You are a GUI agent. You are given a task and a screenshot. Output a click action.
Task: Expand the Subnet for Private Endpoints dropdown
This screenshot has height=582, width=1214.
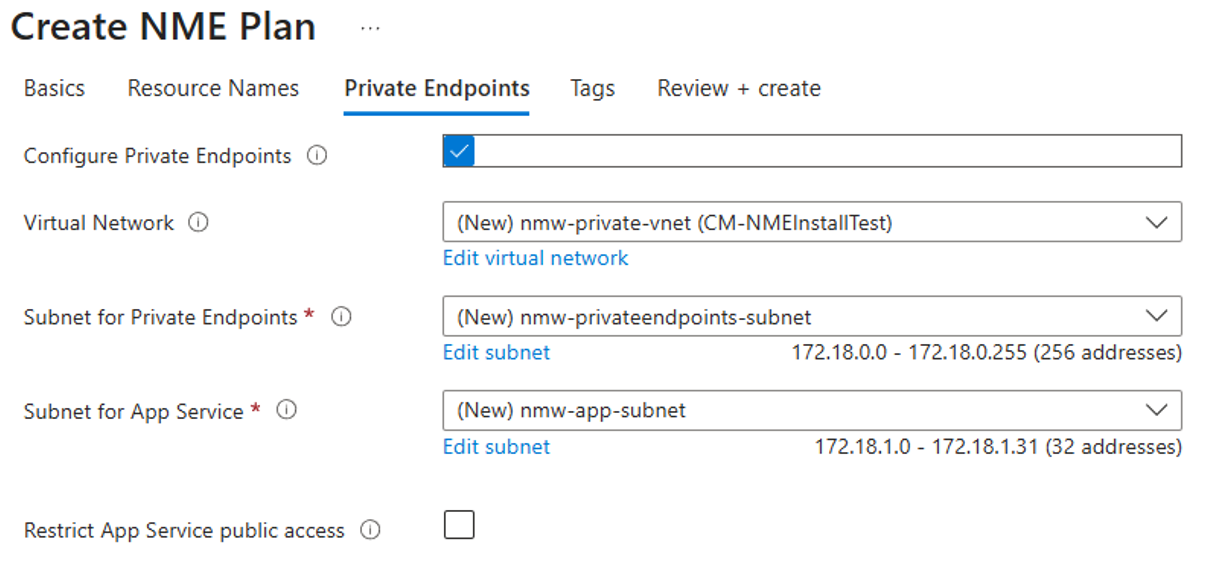[1157, 316]
